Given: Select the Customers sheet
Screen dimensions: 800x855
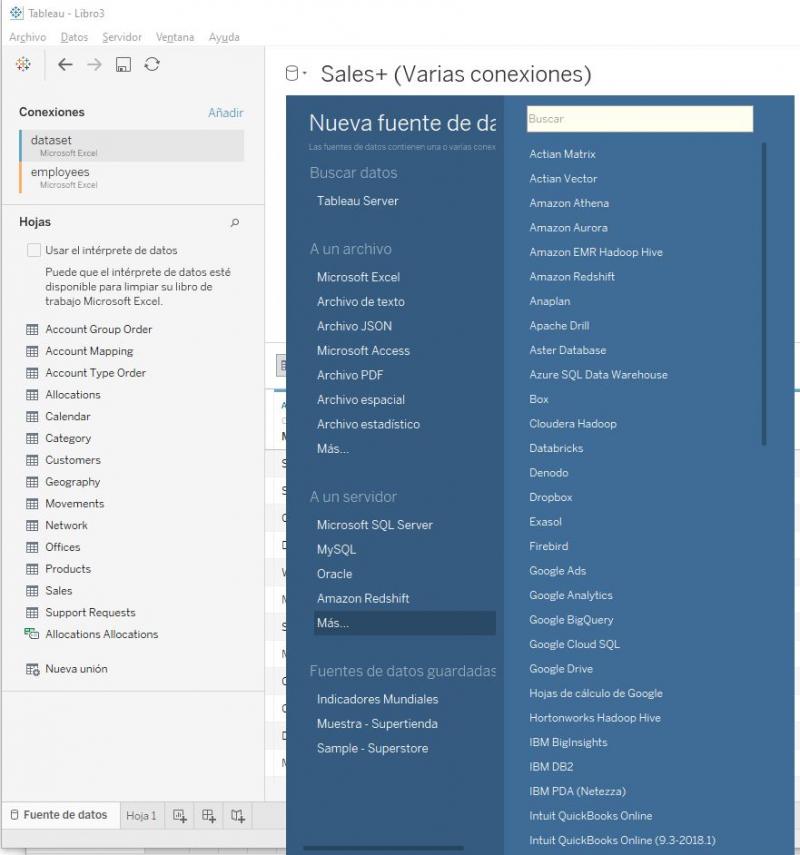Looking at the screenshot, I should pos(73,460).
